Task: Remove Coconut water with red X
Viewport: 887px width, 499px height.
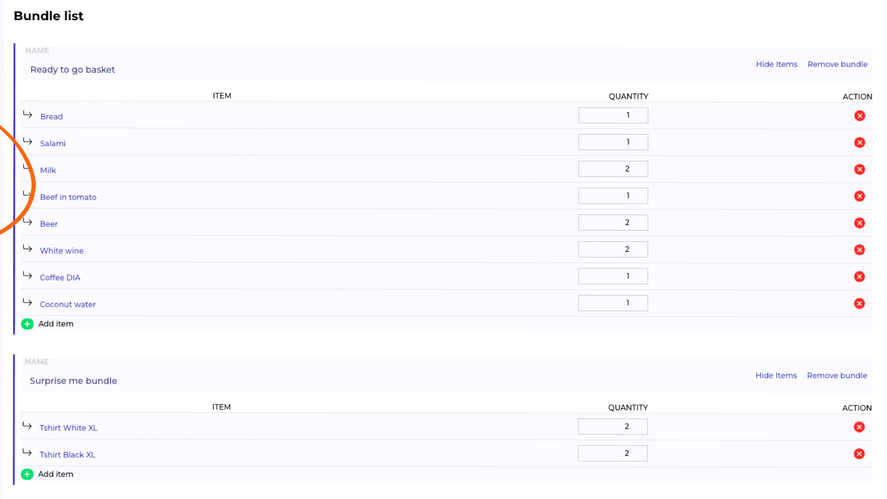Action: (859, 303)
